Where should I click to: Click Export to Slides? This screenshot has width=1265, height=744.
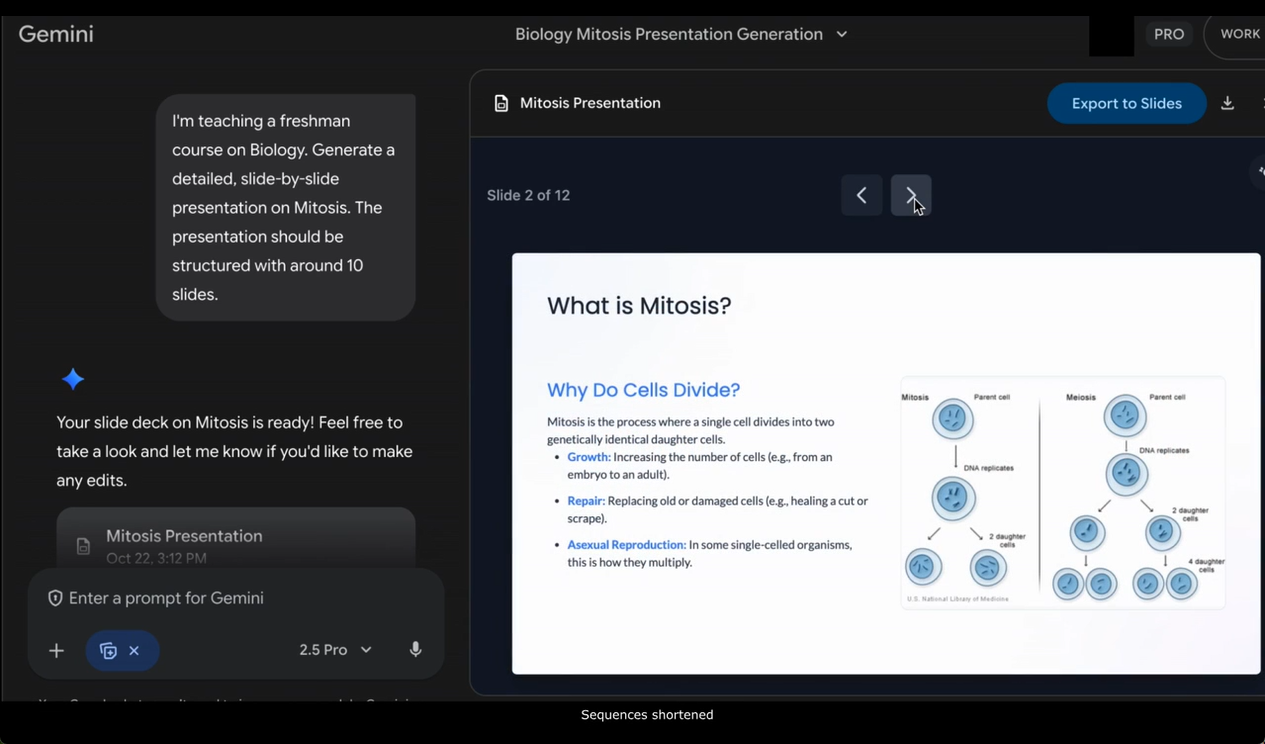tap(1126, 102)
